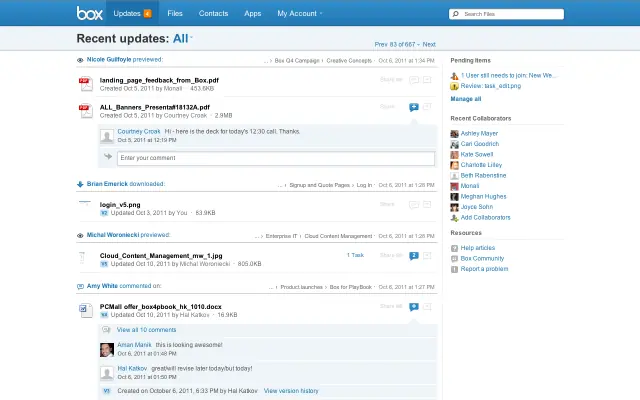
Task: Toggle the comments bubble for ALL_Banners_Presenta
Action: pyautogui.click(x=414, y=107)
